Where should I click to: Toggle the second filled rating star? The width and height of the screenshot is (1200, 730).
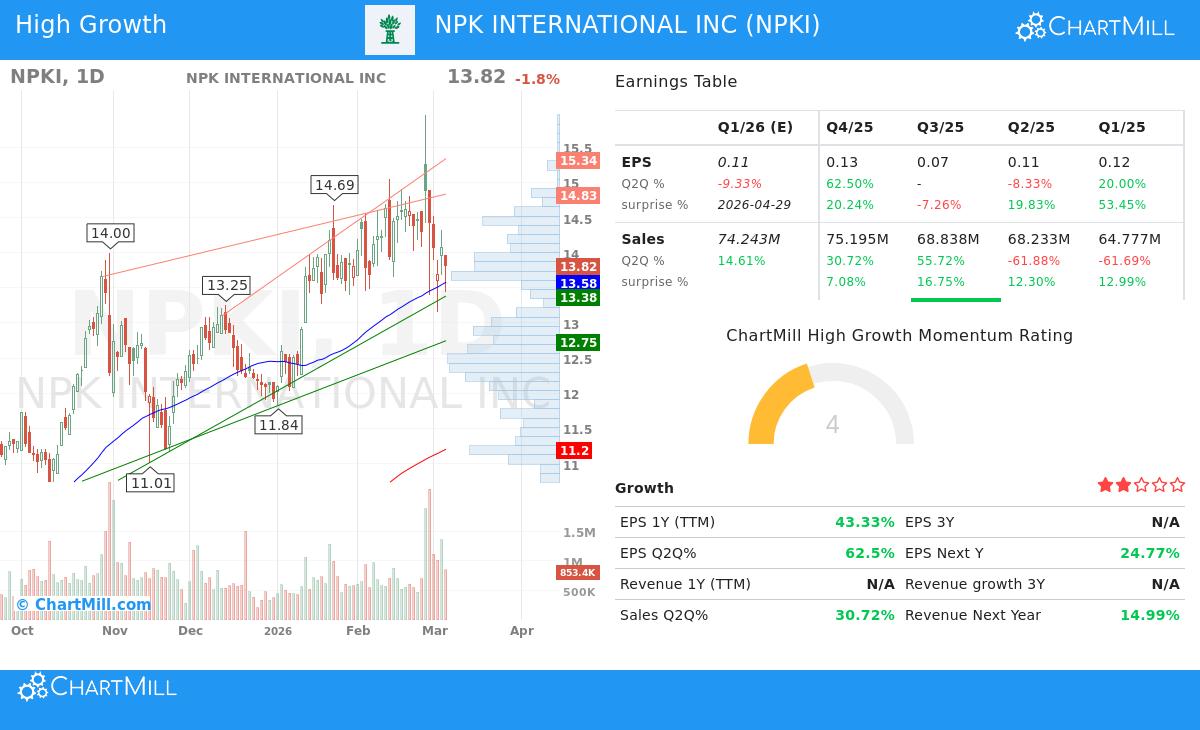(x=1123, y=484)
